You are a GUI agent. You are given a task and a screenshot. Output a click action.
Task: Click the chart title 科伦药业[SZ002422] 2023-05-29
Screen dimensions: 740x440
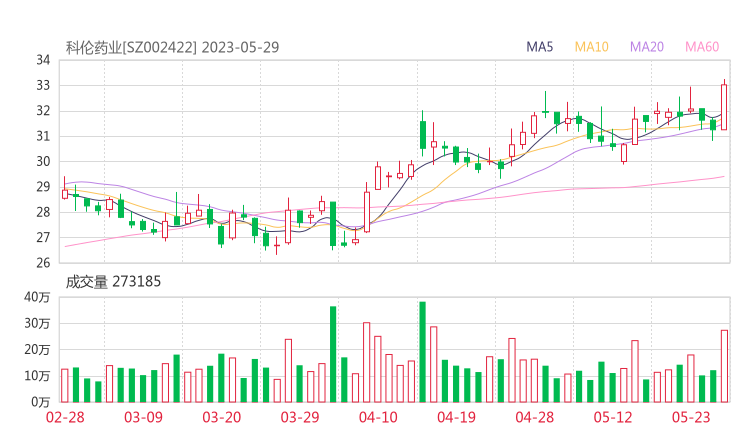[x=172, y=47]
